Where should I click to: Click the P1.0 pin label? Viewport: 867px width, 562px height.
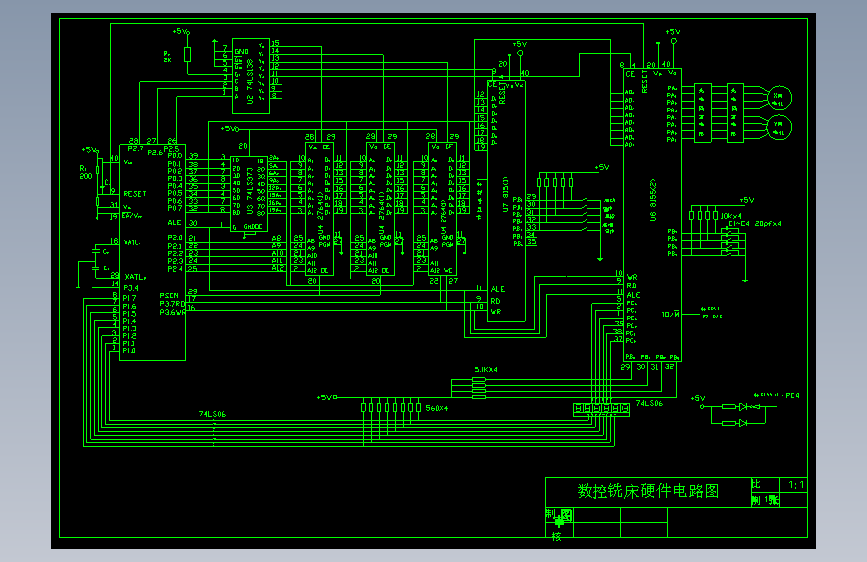pyautogui.click(x=129, y=350)
